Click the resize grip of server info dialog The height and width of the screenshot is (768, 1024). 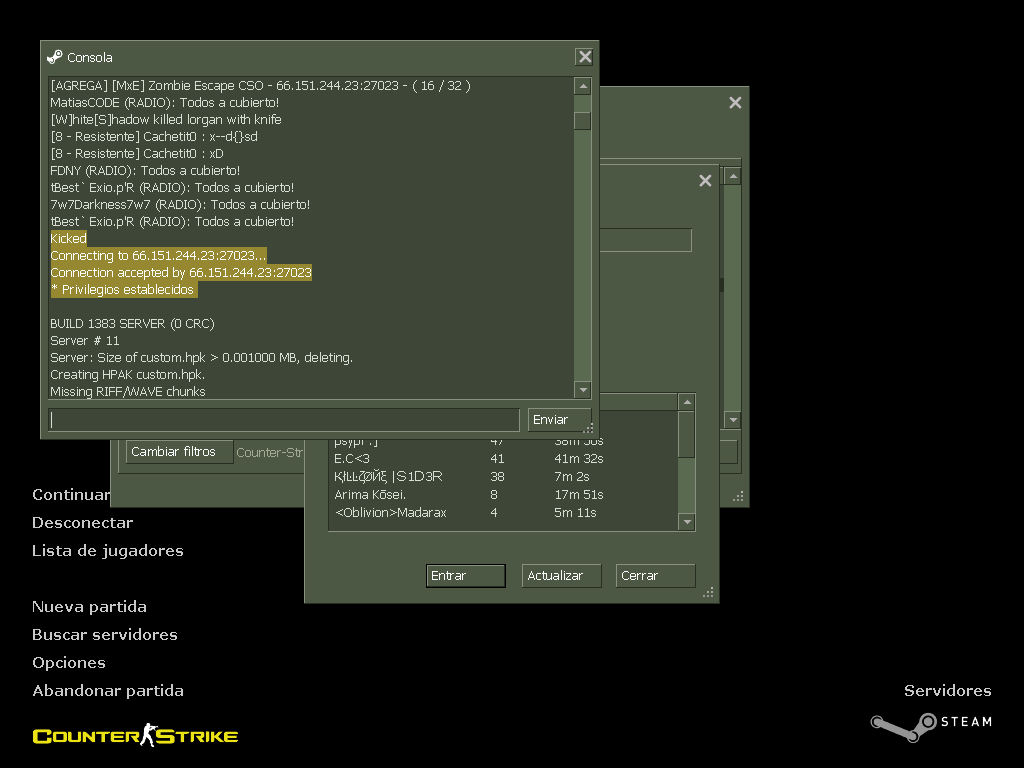point(709,593)
